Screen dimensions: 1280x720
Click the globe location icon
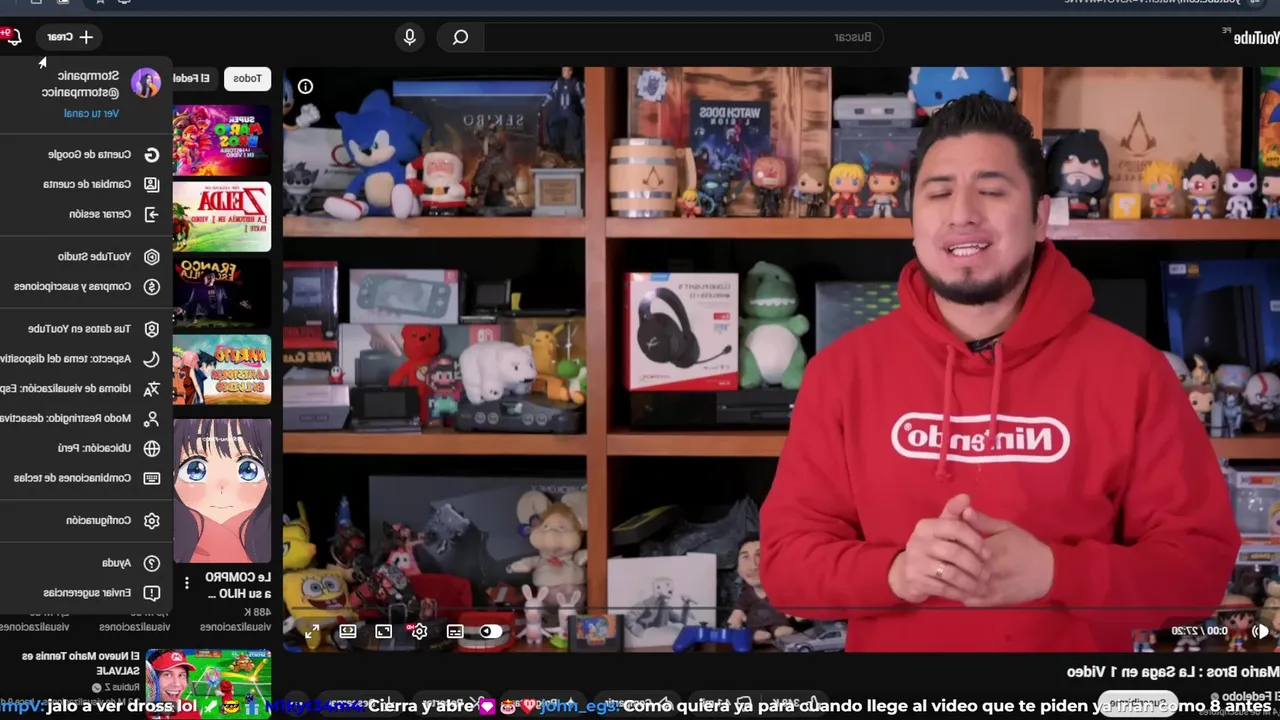pyautogui.click(x=152, y=448)
